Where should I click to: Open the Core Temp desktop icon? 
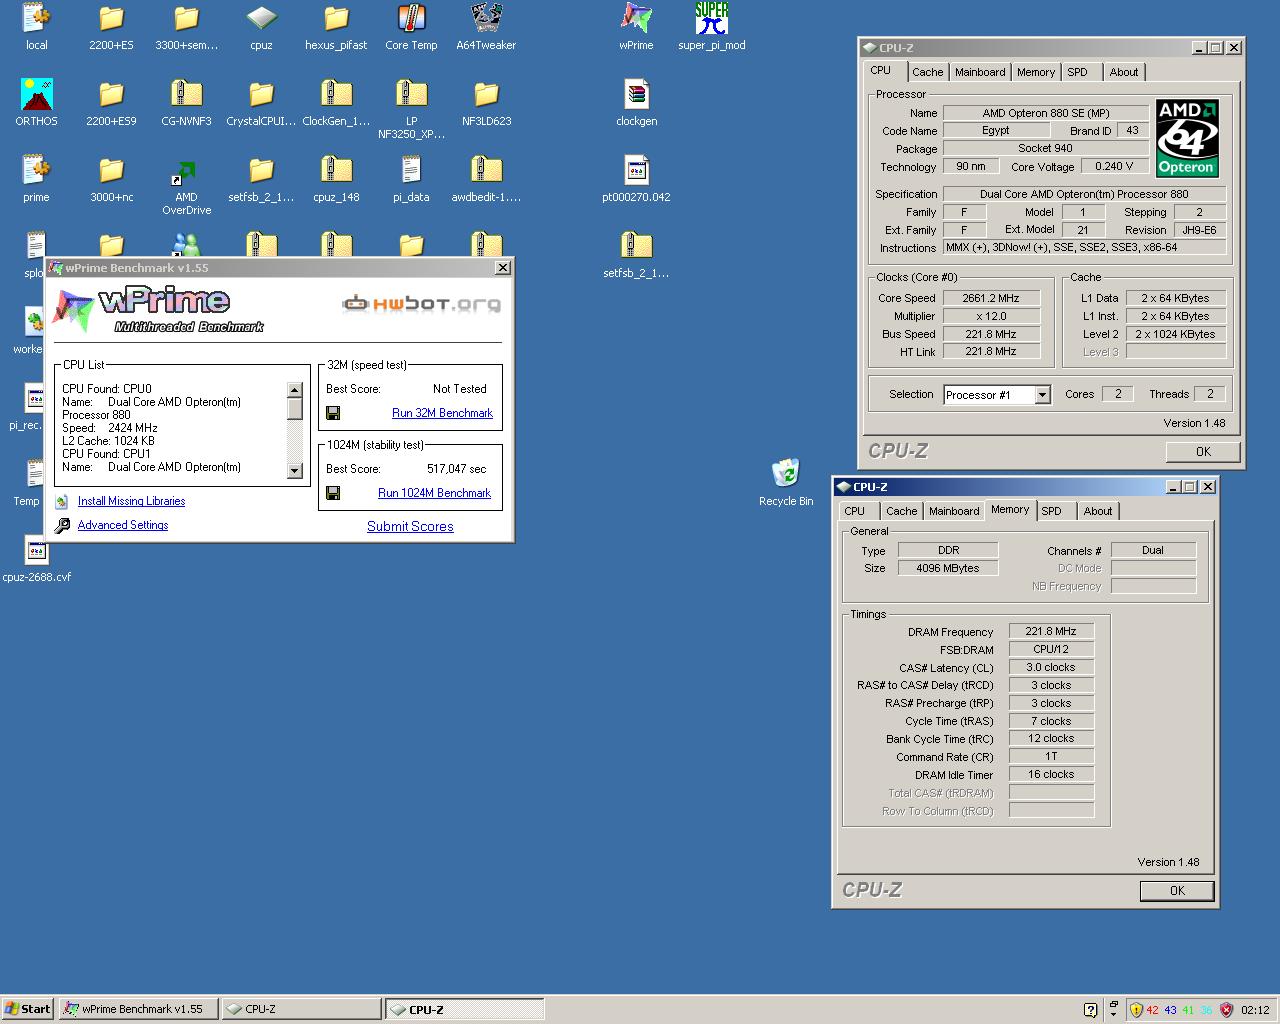[x=411, y=27]
